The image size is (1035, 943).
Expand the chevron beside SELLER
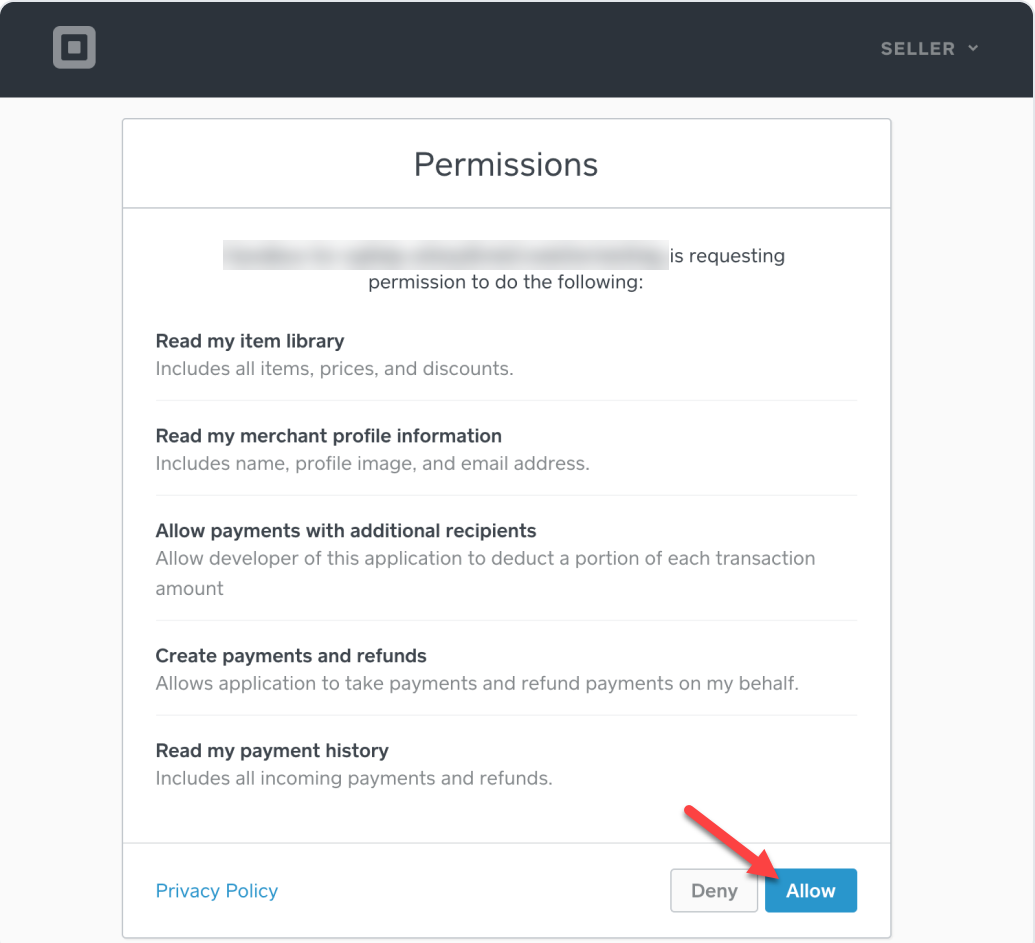tap(974, 49)
